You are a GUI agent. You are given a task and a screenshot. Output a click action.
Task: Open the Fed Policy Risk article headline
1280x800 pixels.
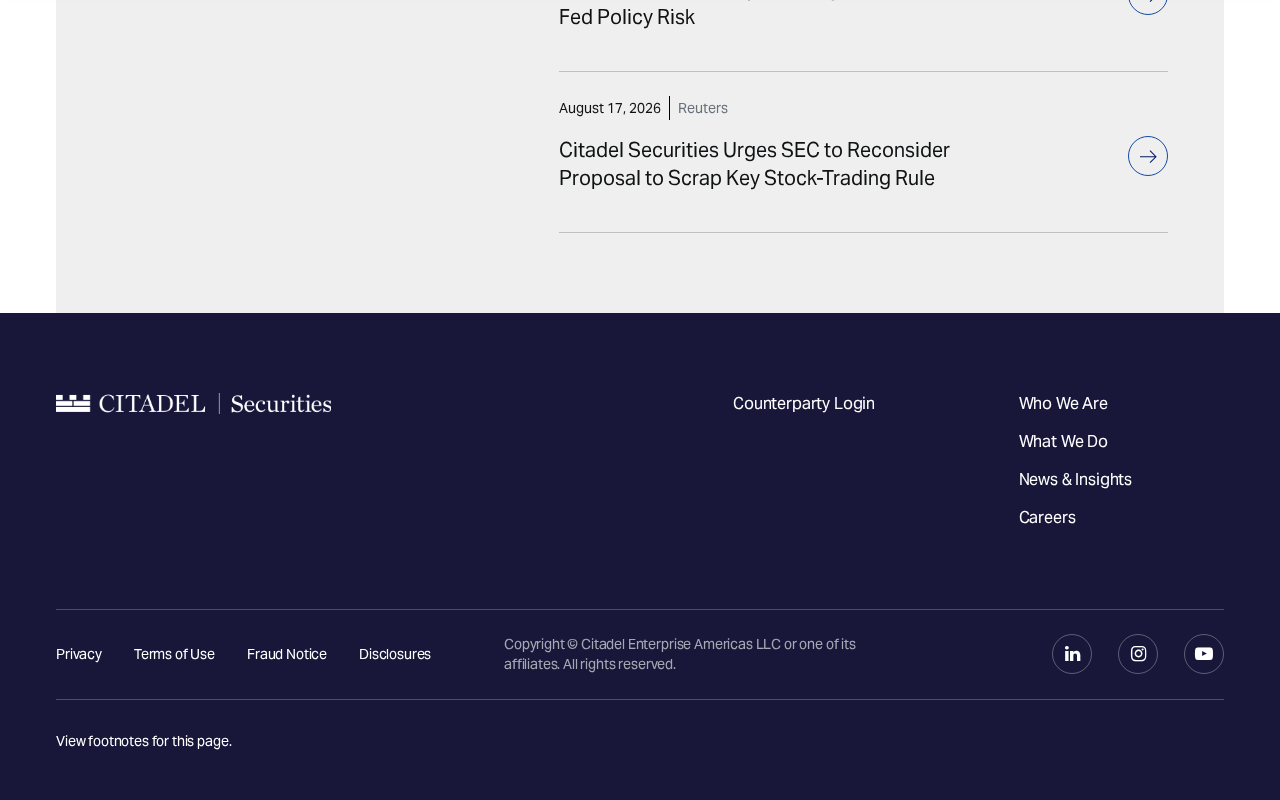coord(627,15)
